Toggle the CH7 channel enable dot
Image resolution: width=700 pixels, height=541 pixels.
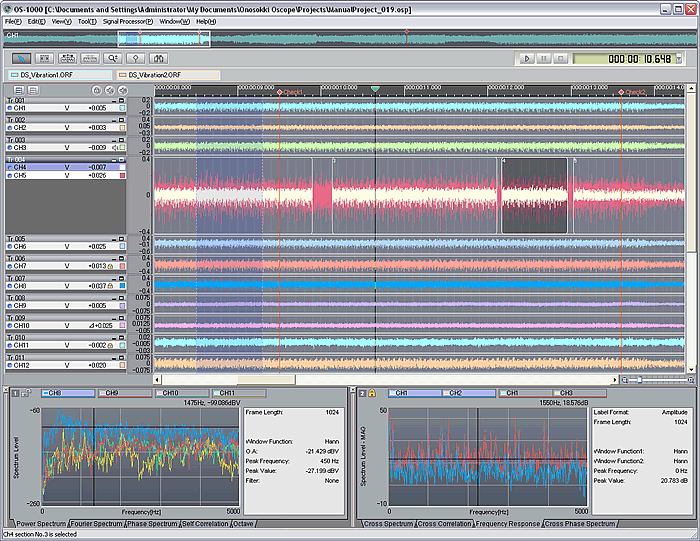pos(9,266)
